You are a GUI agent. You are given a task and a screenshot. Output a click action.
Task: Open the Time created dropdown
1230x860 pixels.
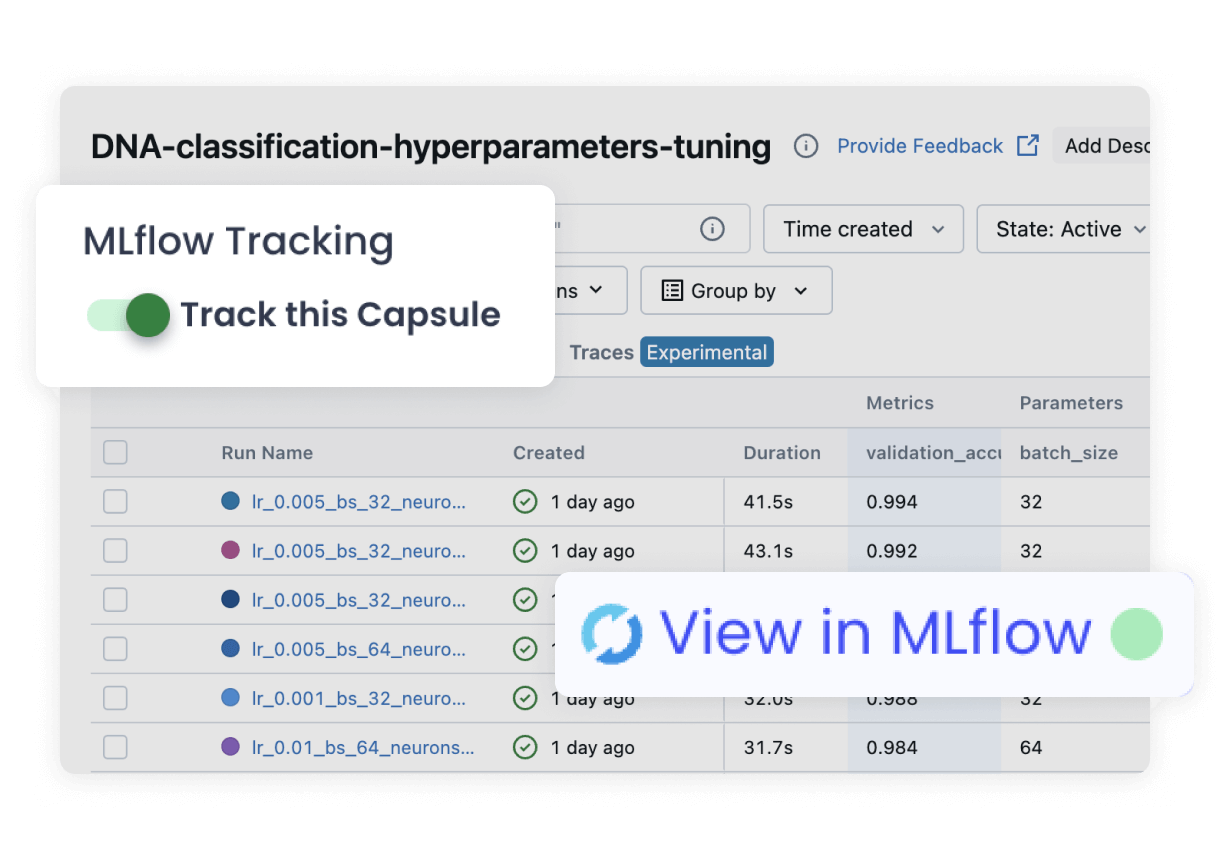click(862, 229)
